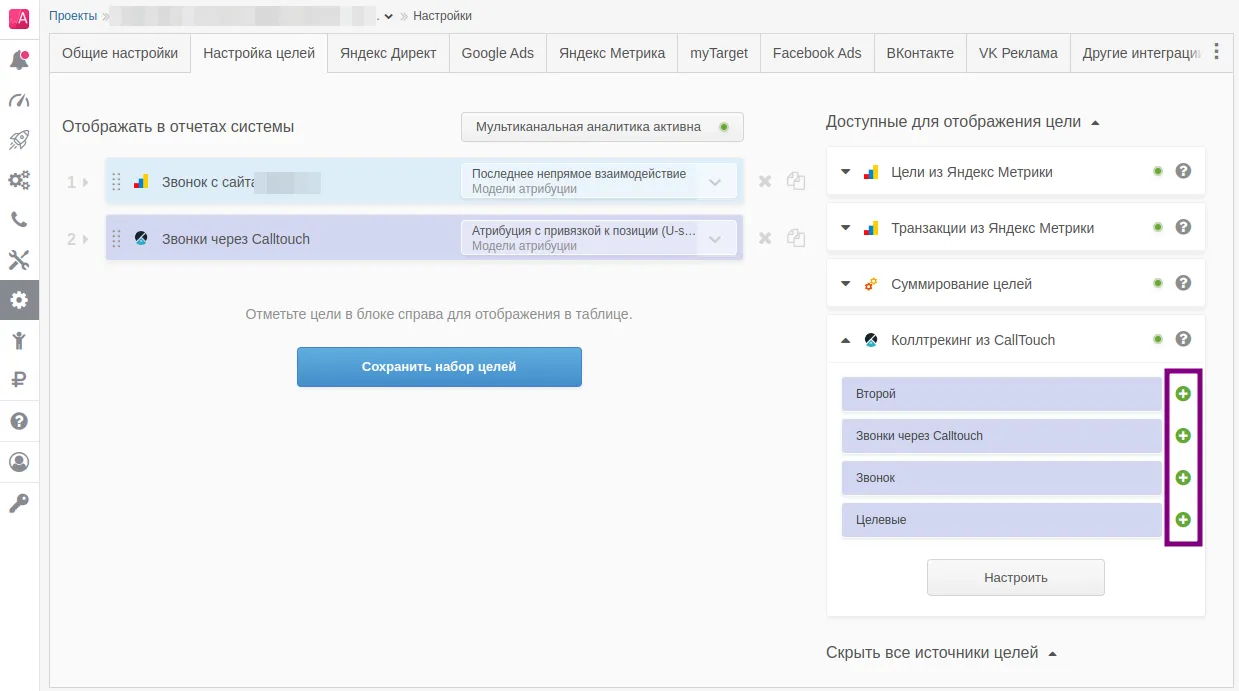Image resolution: width=1239 pixels, height=691 pixels.
Task: Open help for 'Цели из Яндекс Метрики'
Action: point(1183,172)
